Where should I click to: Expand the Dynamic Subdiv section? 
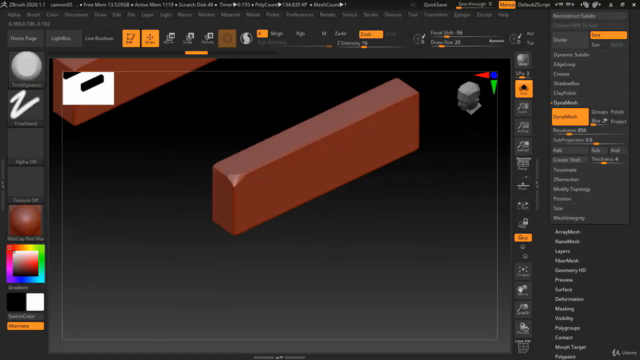(571, 55)
